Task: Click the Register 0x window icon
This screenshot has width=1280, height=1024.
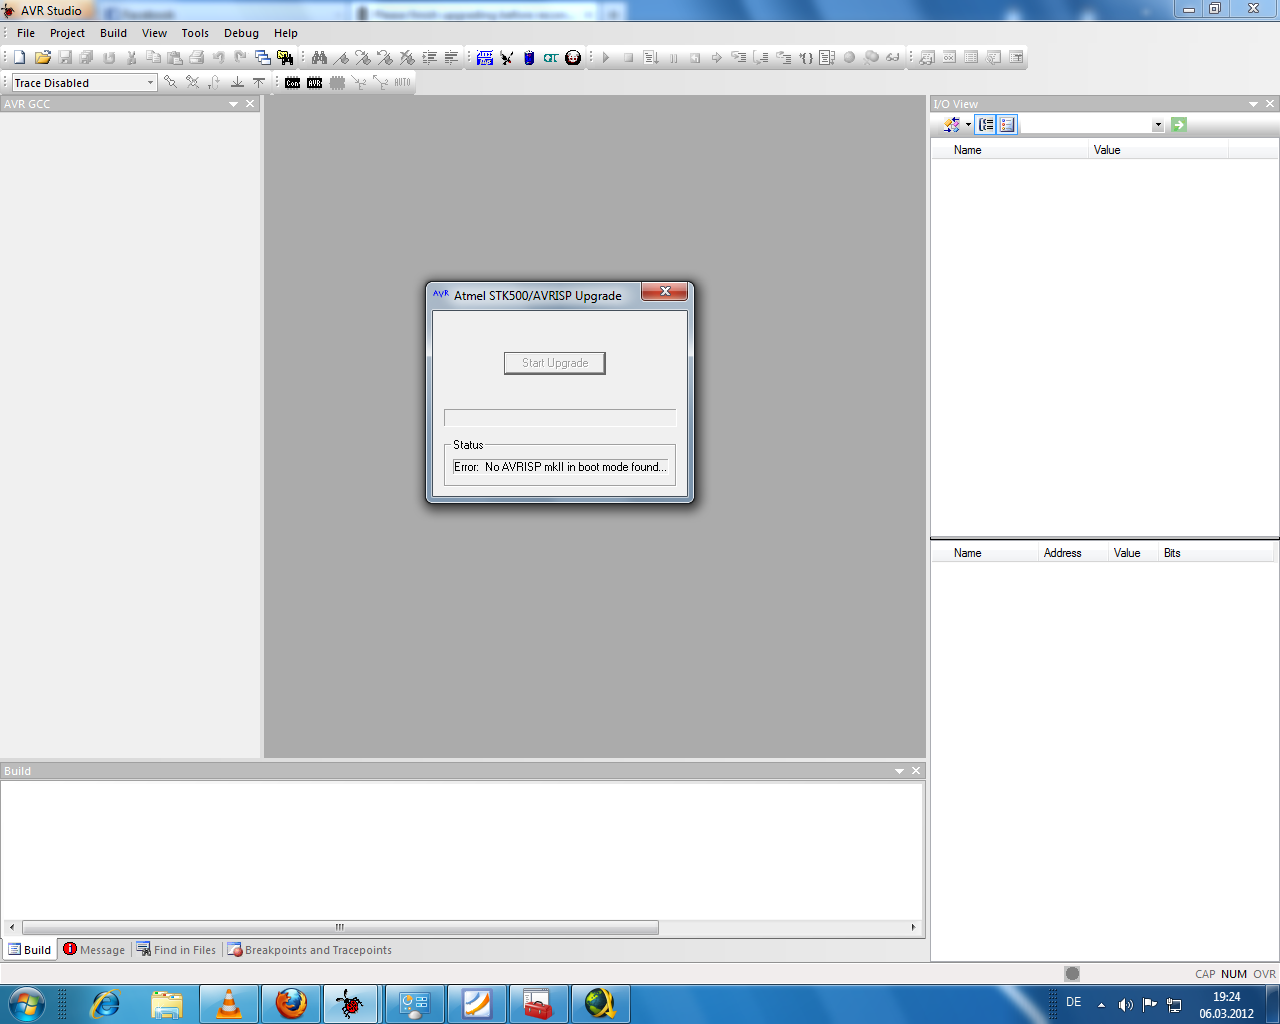Action: tap(949, 58)
